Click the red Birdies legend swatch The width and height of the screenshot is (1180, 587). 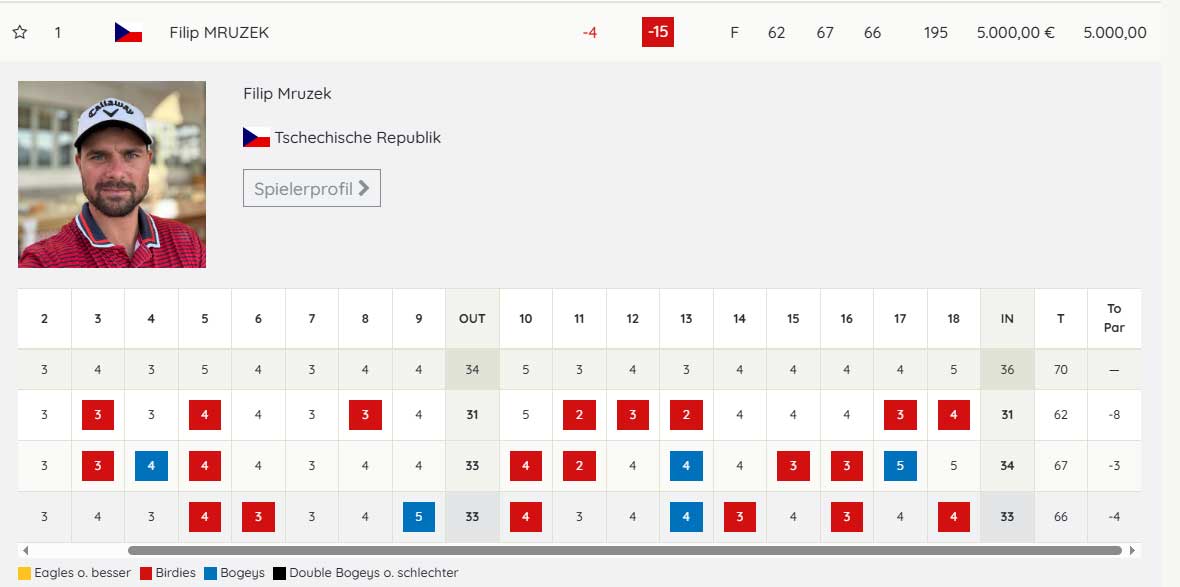(146, 573)
